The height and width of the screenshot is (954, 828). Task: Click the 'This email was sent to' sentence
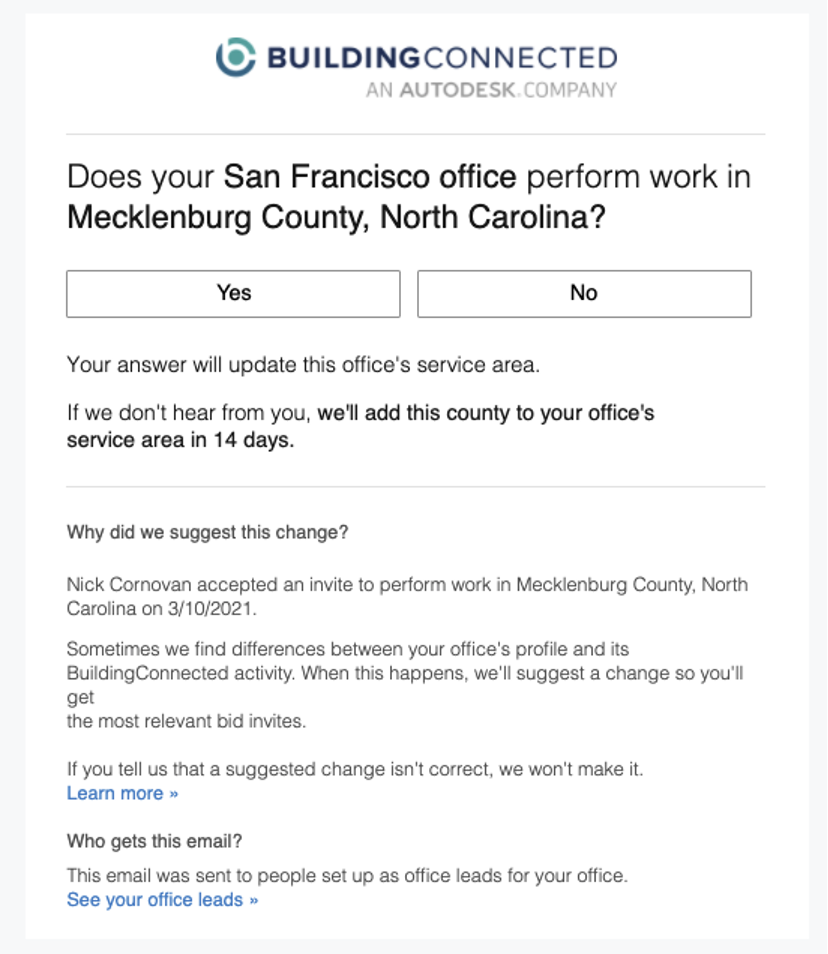pos(346,876)
